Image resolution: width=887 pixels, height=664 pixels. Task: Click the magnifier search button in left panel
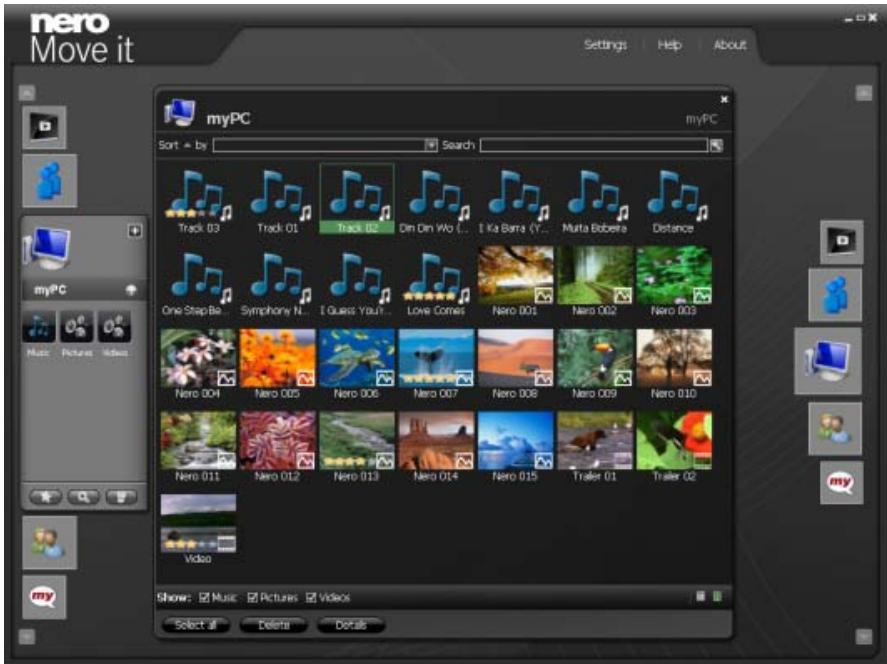pos(83,497)
